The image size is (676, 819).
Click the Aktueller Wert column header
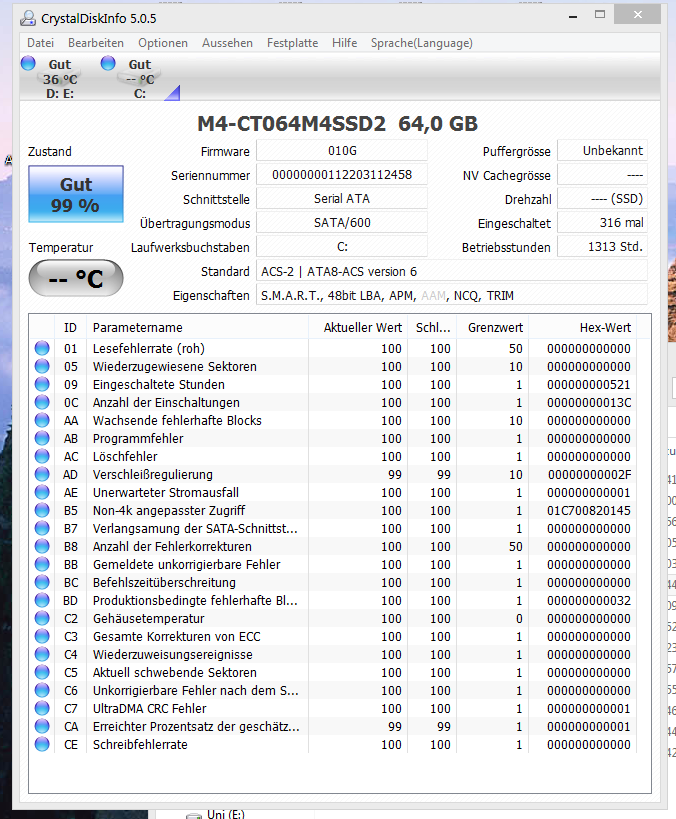click(358, 327)
